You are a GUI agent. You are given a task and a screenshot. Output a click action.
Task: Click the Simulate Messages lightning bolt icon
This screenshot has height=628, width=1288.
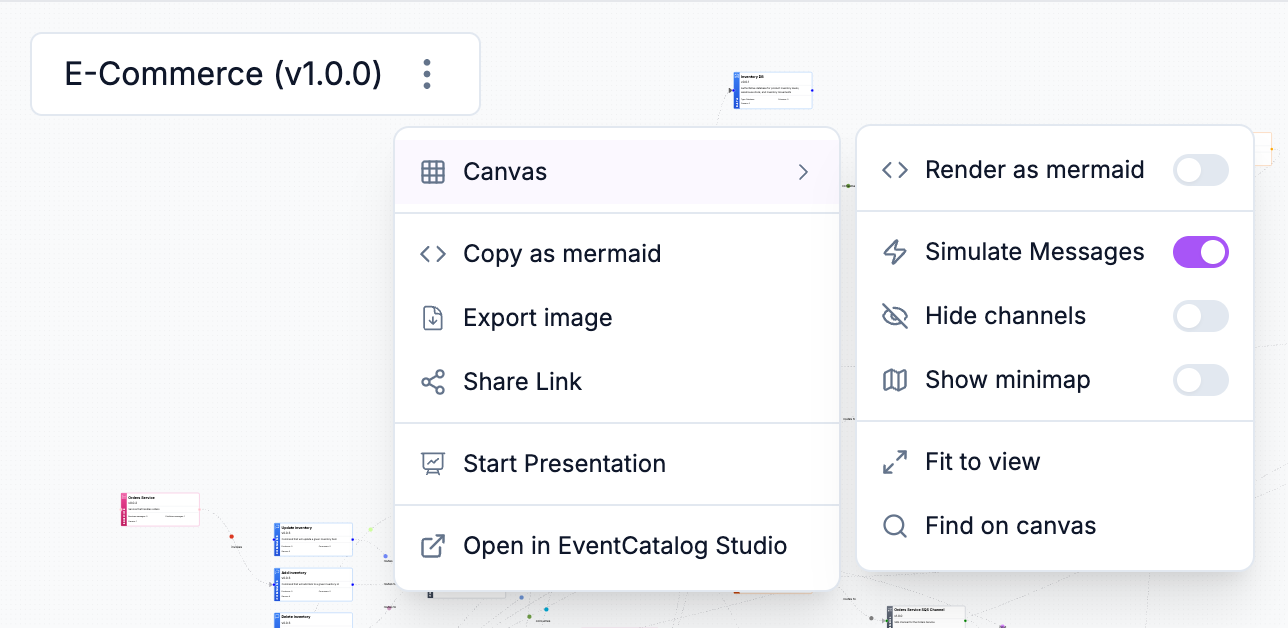(894, 252)
